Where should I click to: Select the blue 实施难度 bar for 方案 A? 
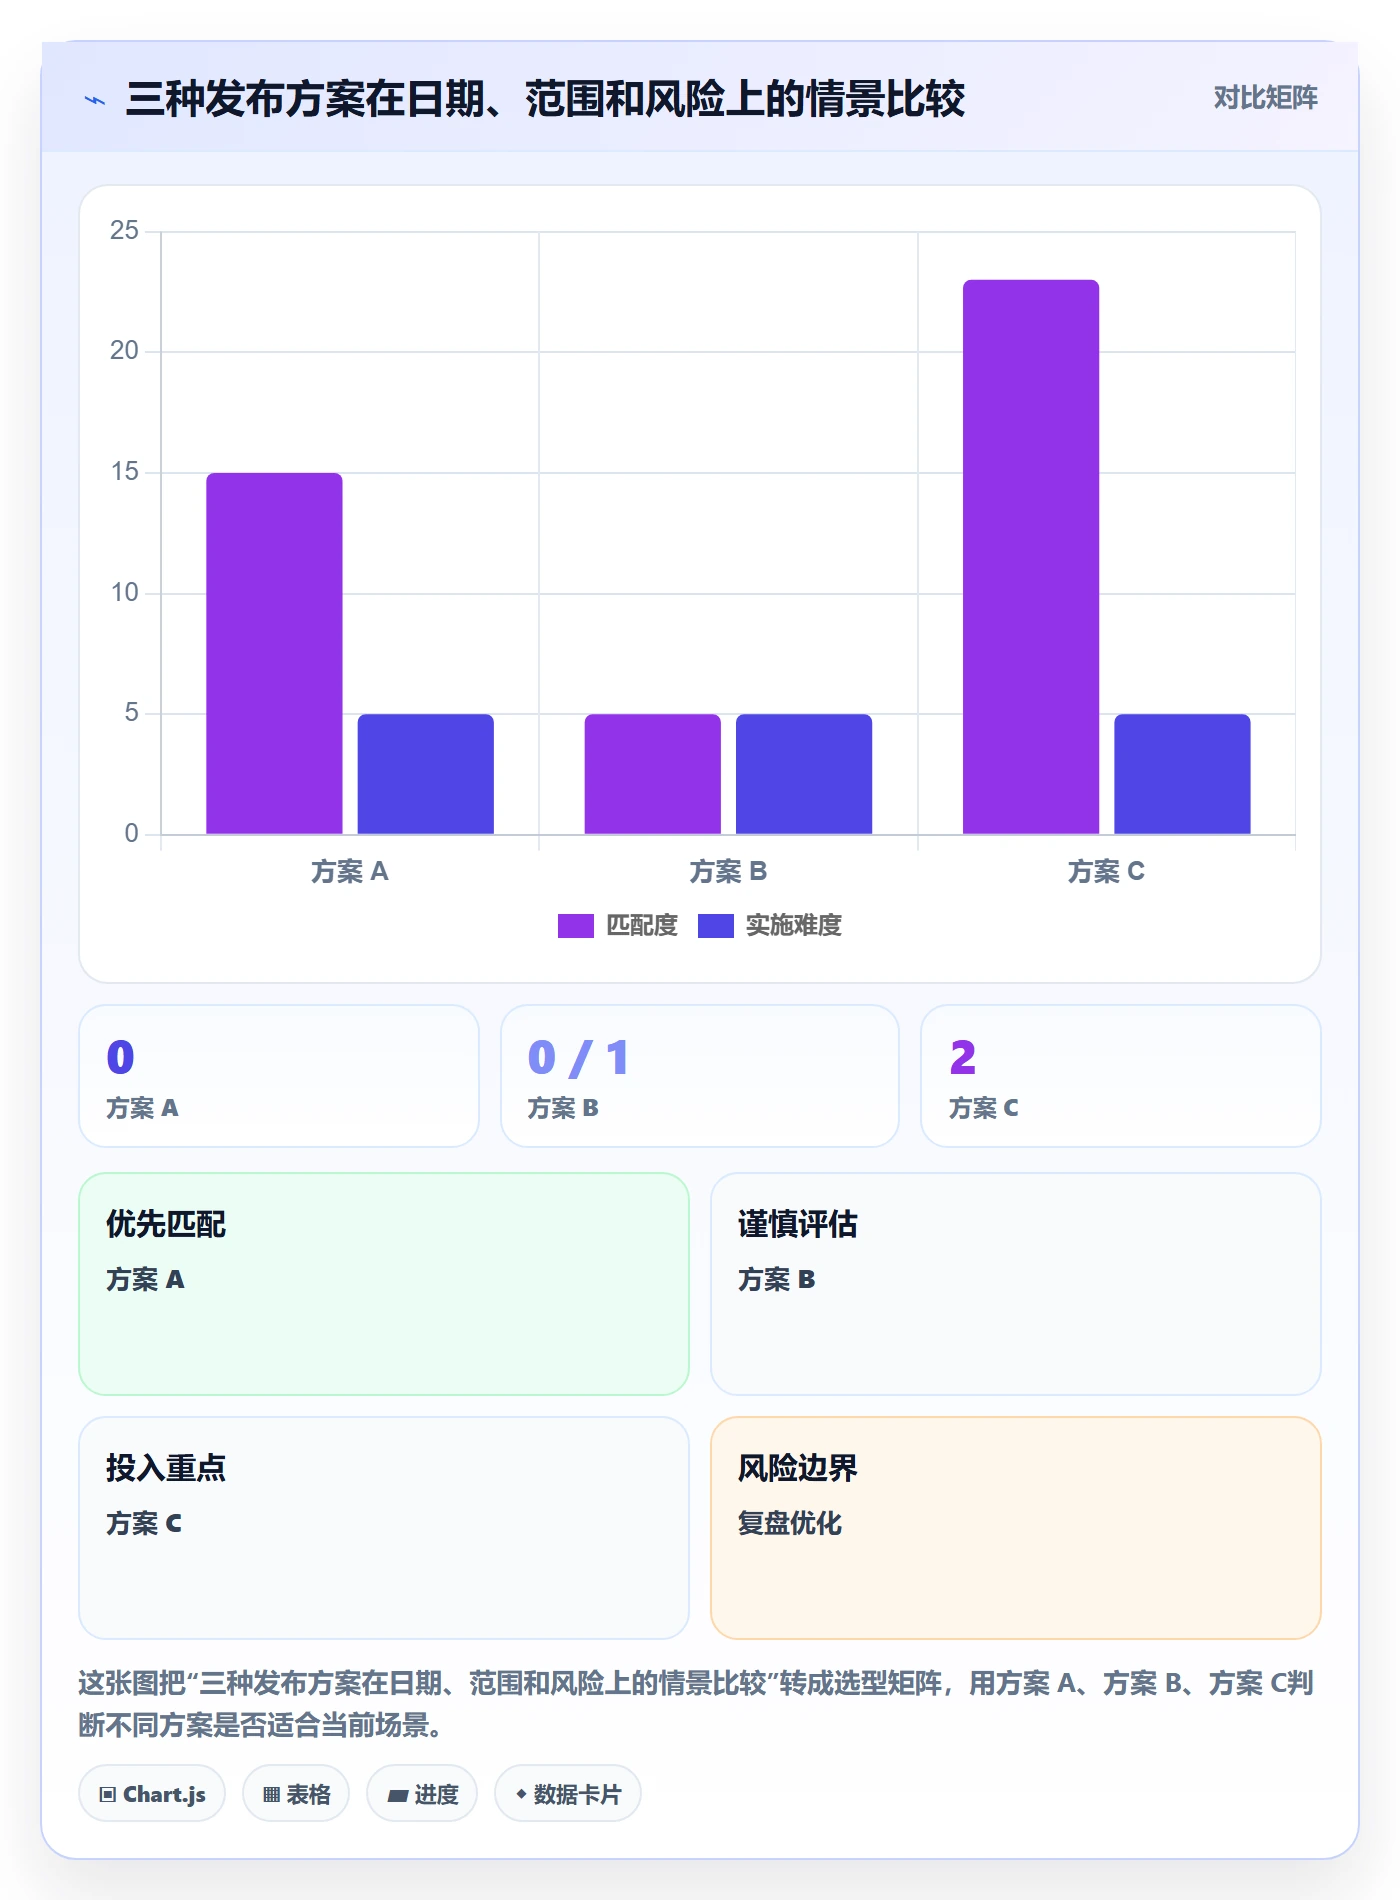[x=426, y=774]
